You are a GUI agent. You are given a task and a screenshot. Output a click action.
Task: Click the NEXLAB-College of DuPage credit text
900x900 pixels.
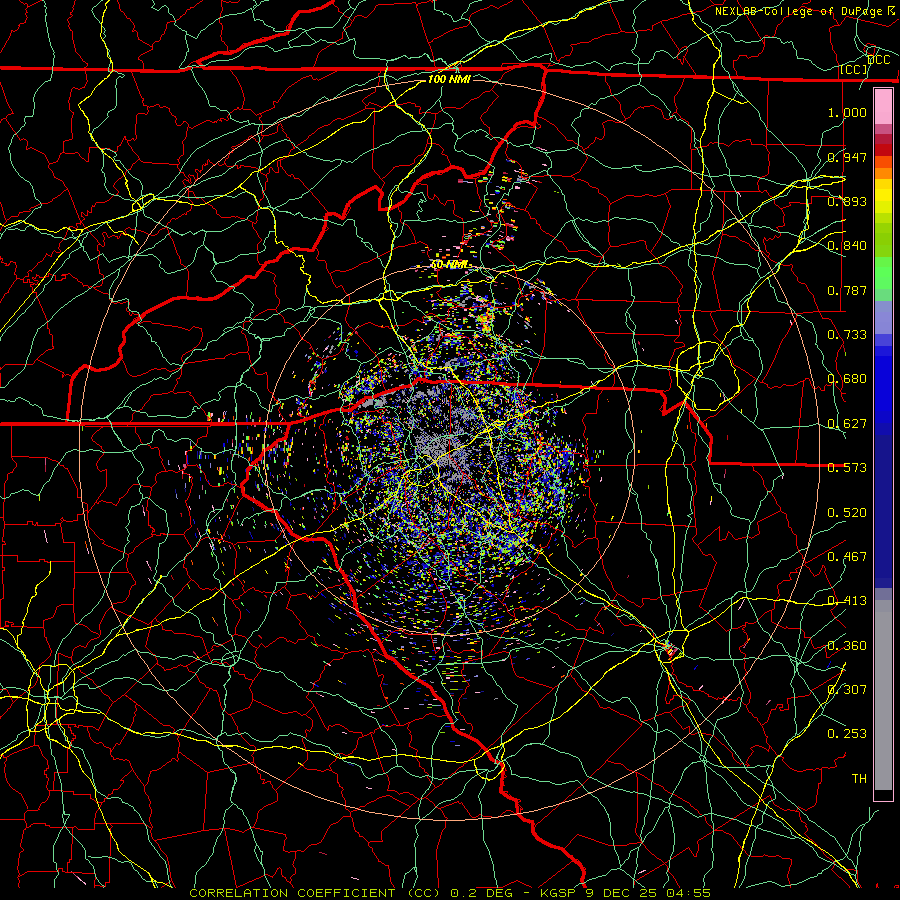(799, 11)
